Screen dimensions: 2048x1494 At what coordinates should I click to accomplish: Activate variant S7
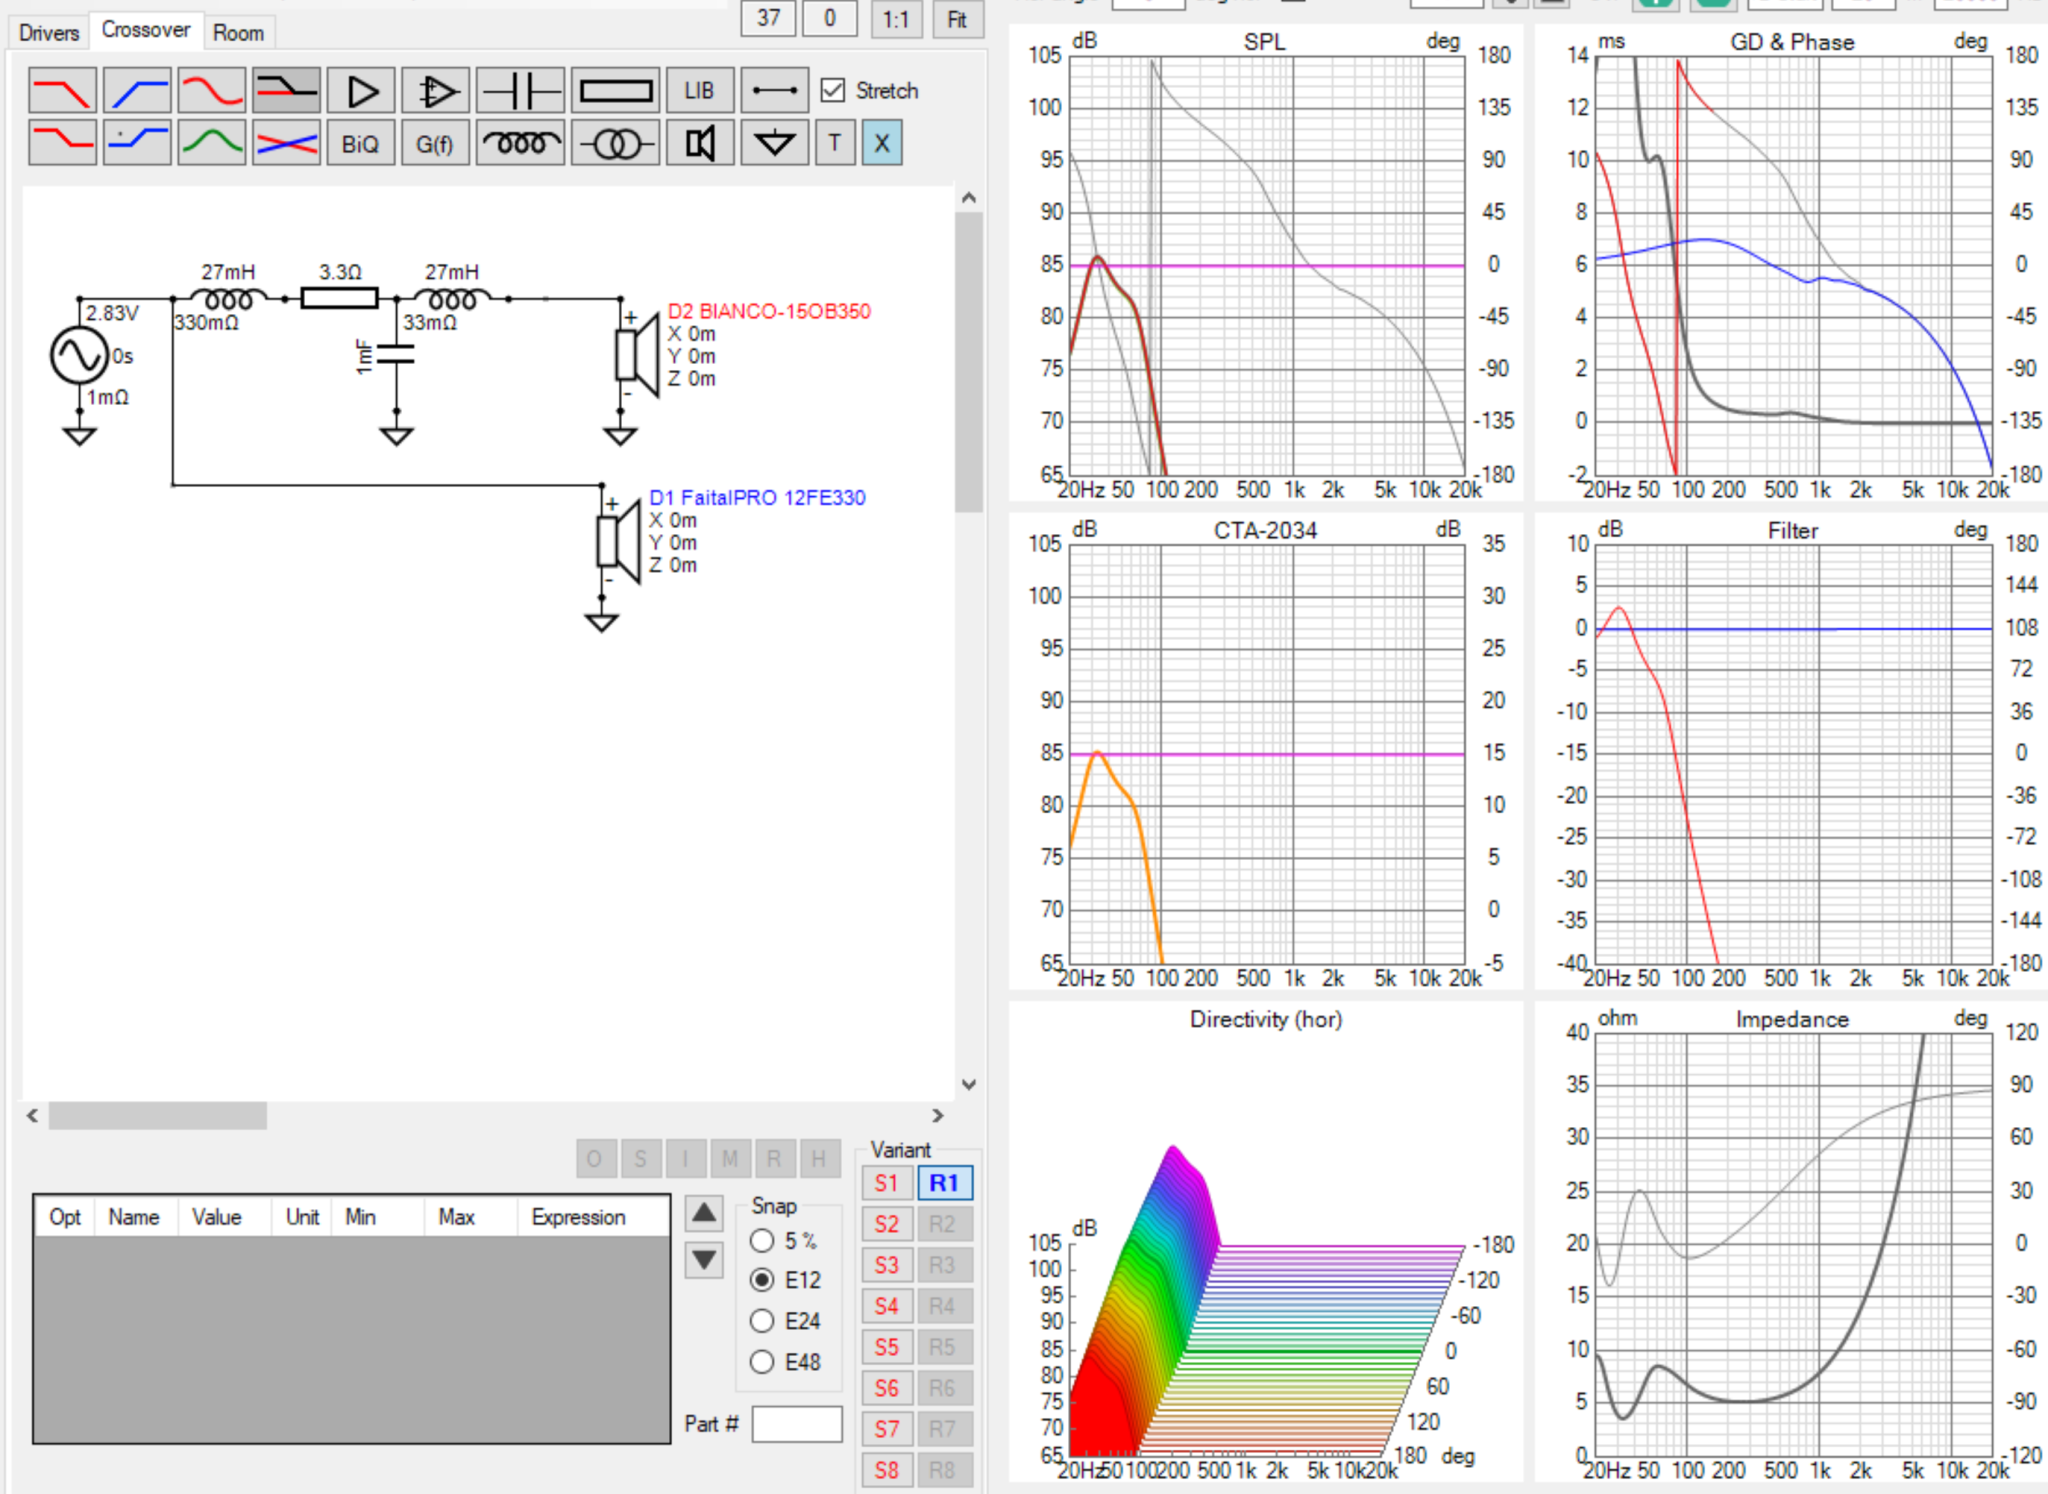point(887,1429)
